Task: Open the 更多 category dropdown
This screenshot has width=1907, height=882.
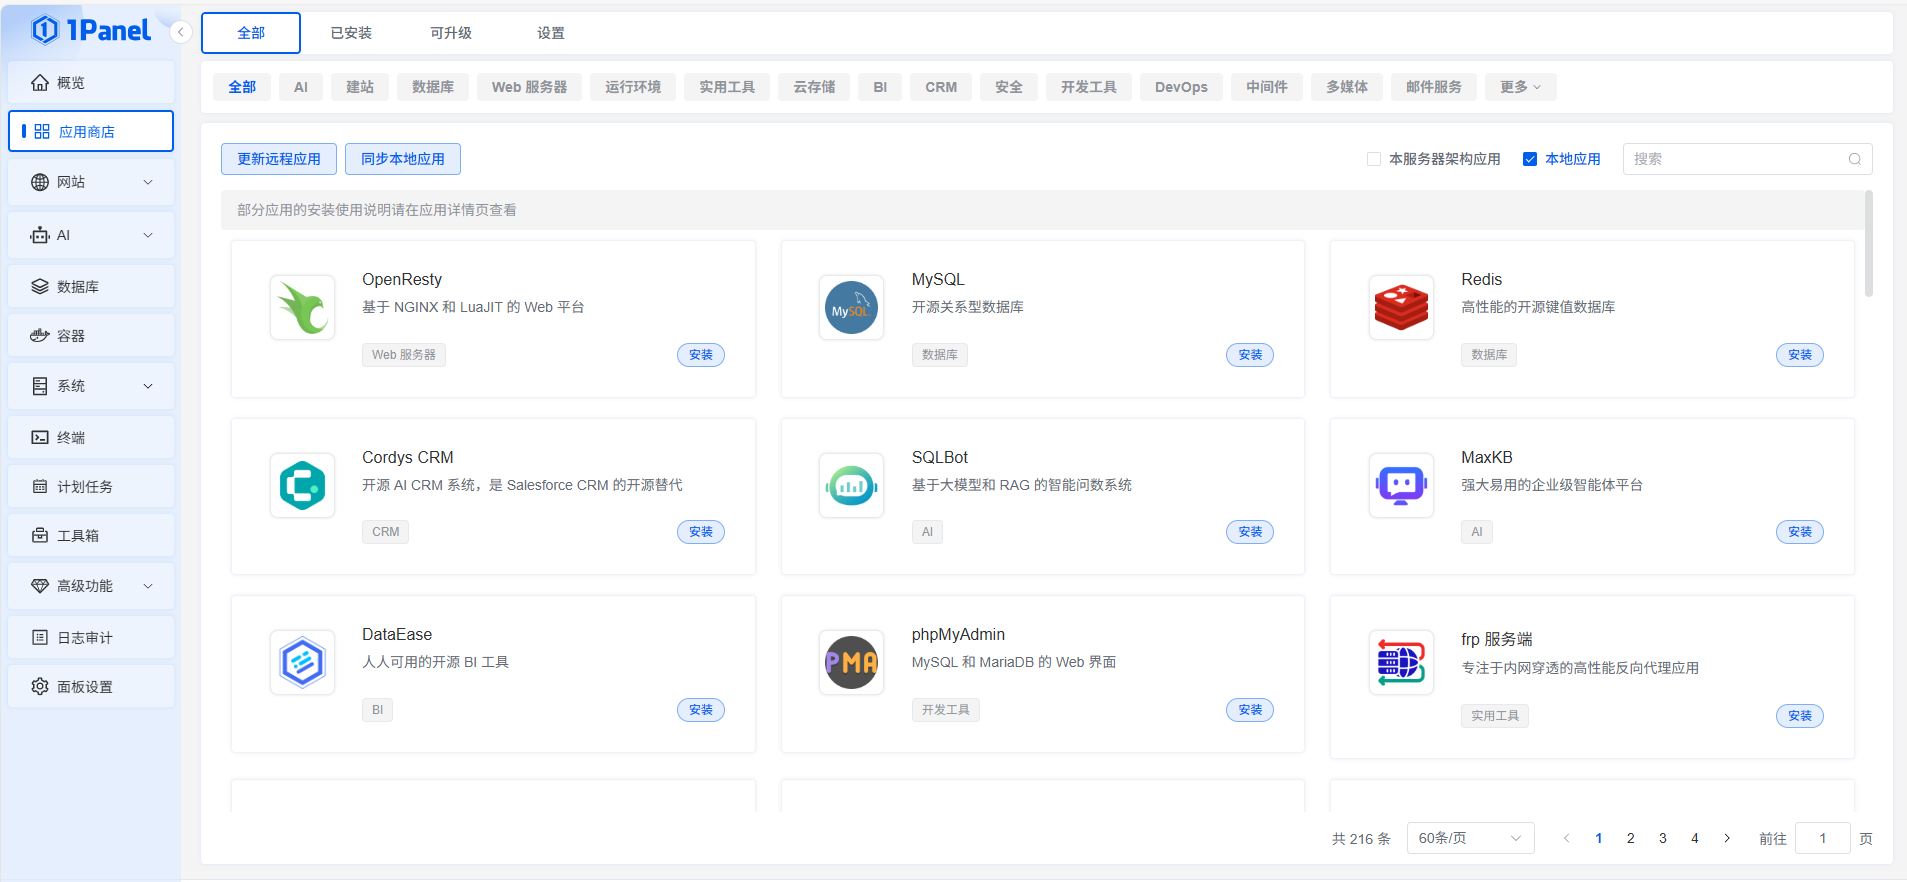Action: pyautogui.click(x=1520, y=87)
